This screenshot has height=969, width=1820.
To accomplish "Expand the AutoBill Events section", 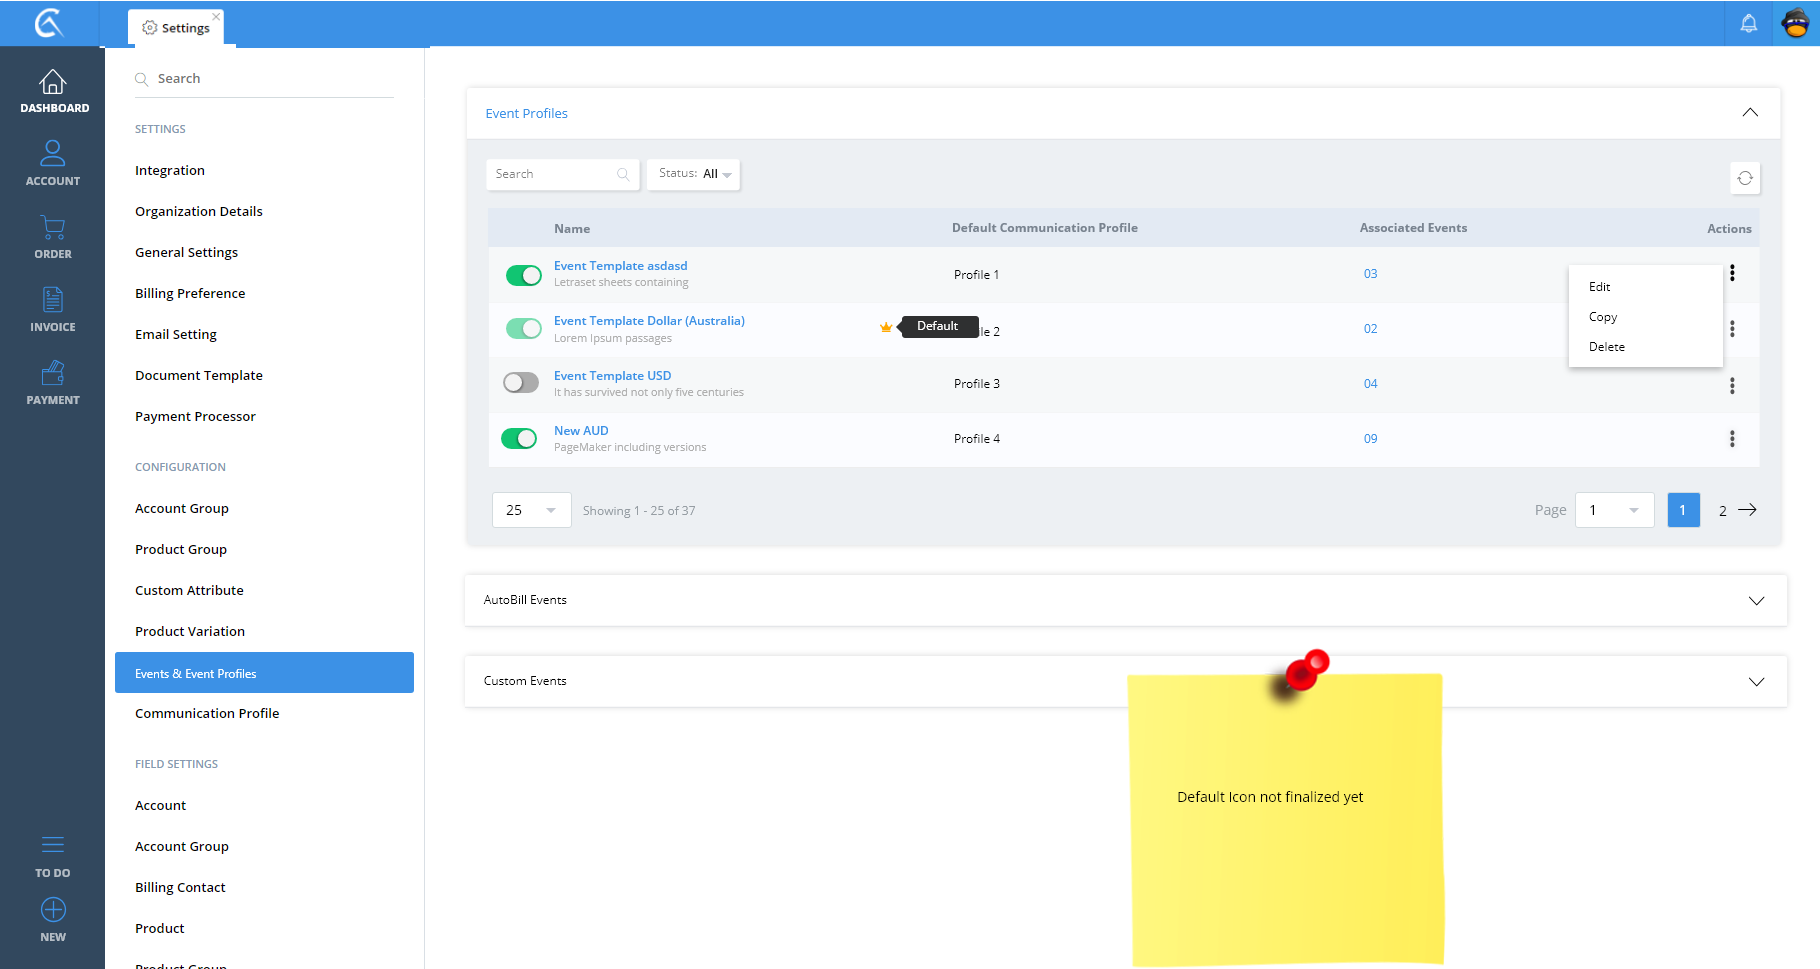I will coord(1755,601).
